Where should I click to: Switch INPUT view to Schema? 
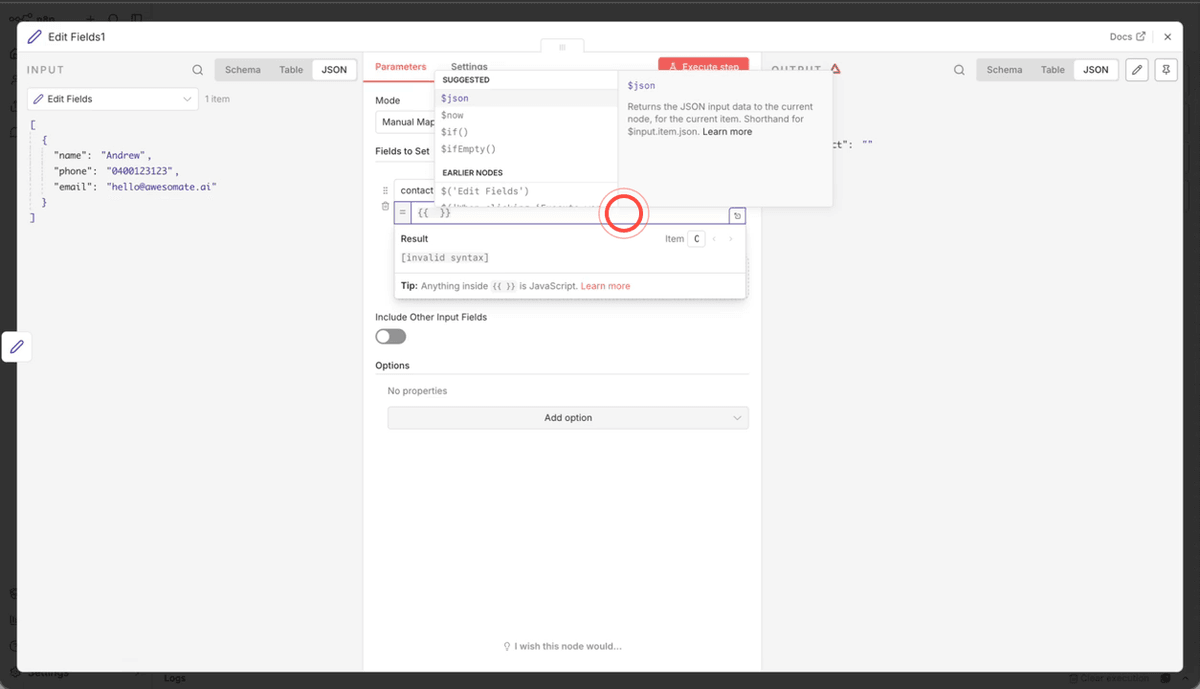[x=242, y=70]
